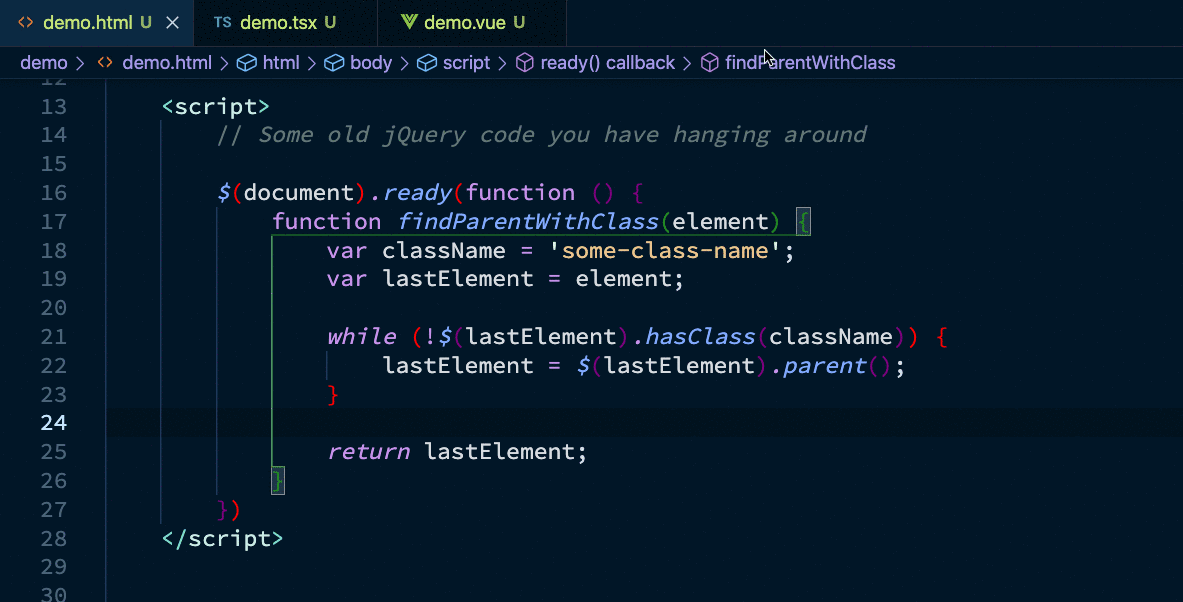This screenshot has width=1183, height=602.
Task: Click the '.hasClass' method call
Action: click(694, 337)
